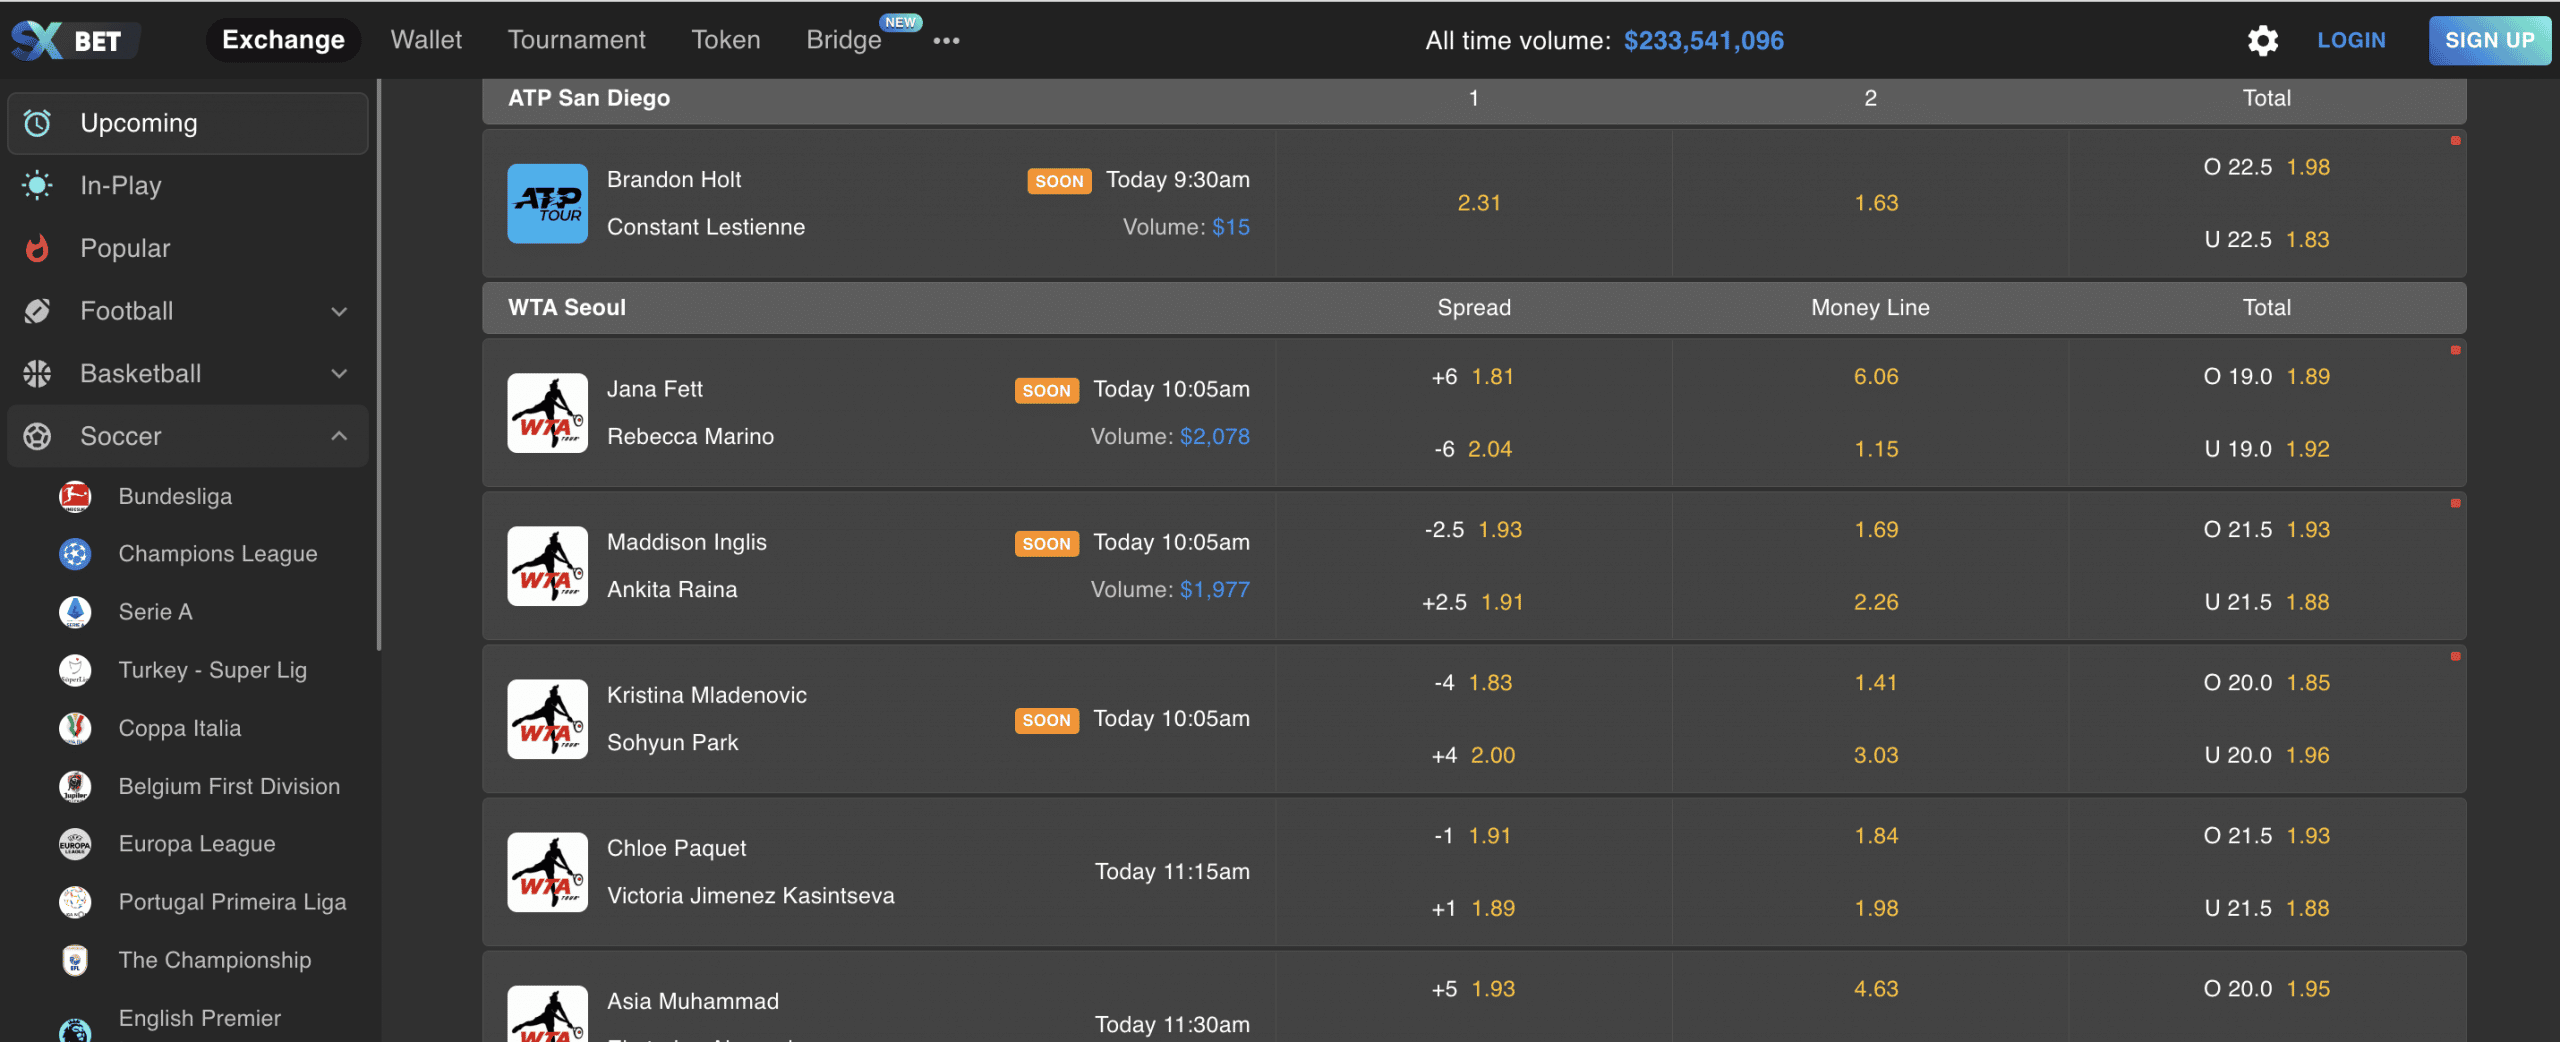Select In-Play in the sidebar

[x=188, y=185]
